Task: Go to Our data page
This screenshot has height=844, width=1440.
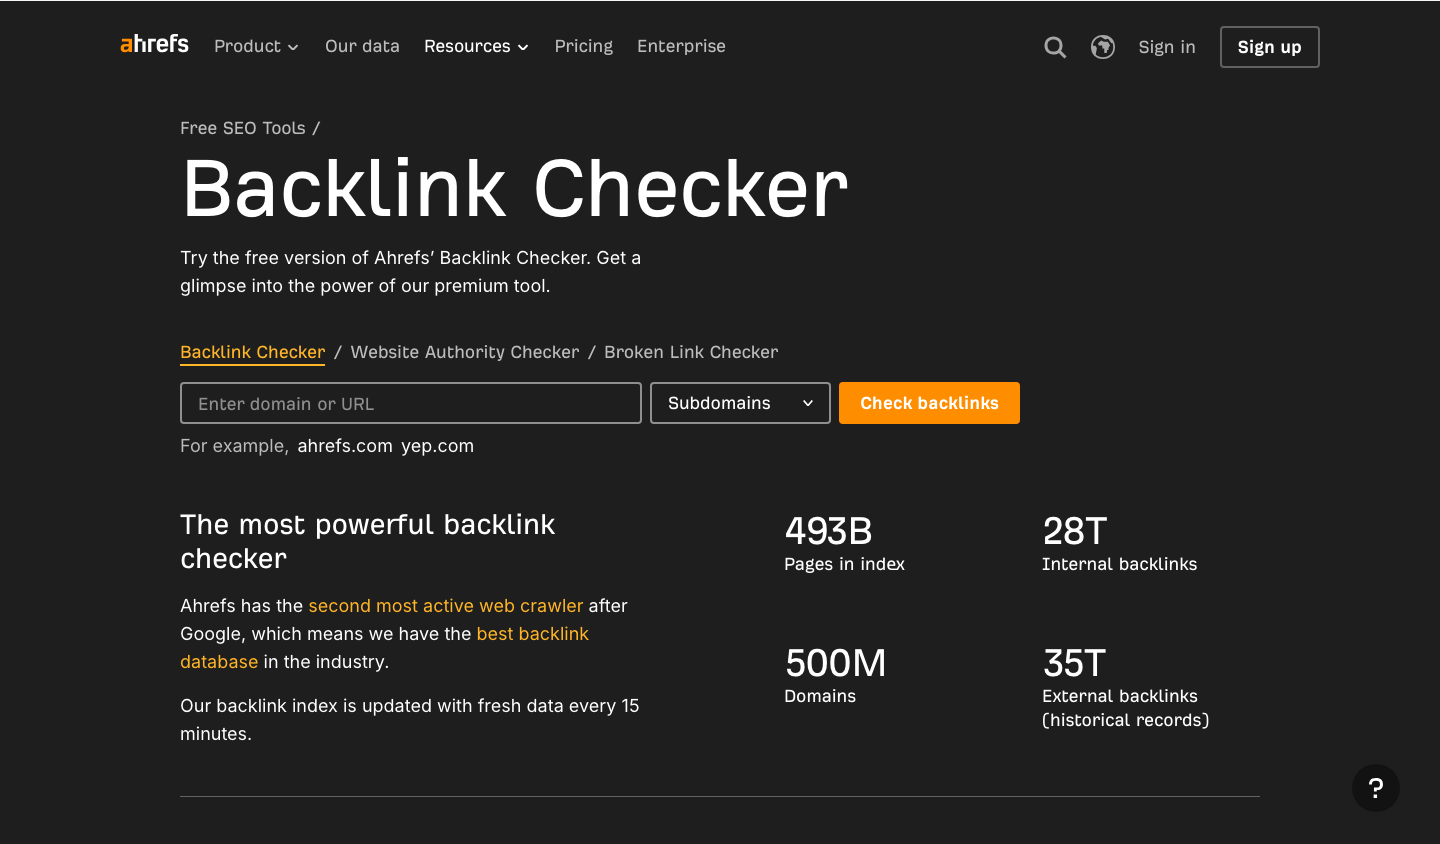Action: point(362,46)
